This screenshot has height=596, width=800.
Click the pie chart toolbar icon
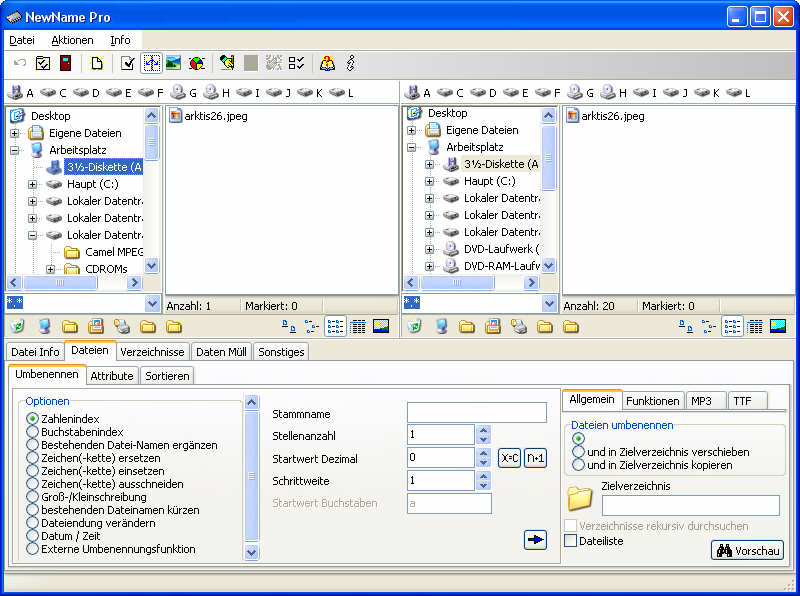point(196,63)
